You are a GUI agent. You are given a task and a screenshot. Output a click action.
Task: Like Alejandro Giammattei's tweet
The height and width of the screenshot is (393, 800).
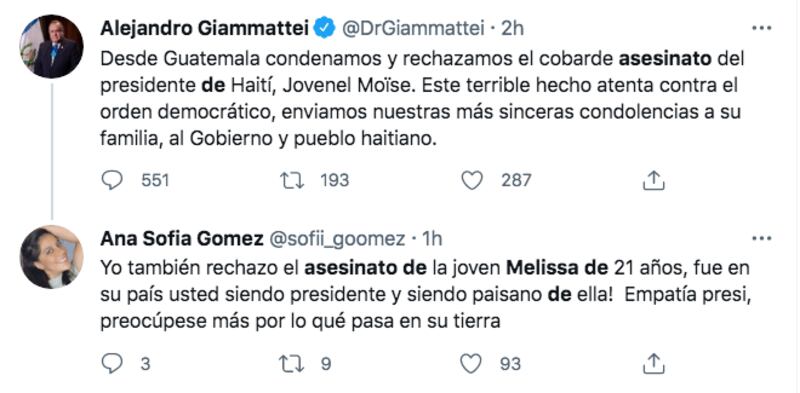471,181
